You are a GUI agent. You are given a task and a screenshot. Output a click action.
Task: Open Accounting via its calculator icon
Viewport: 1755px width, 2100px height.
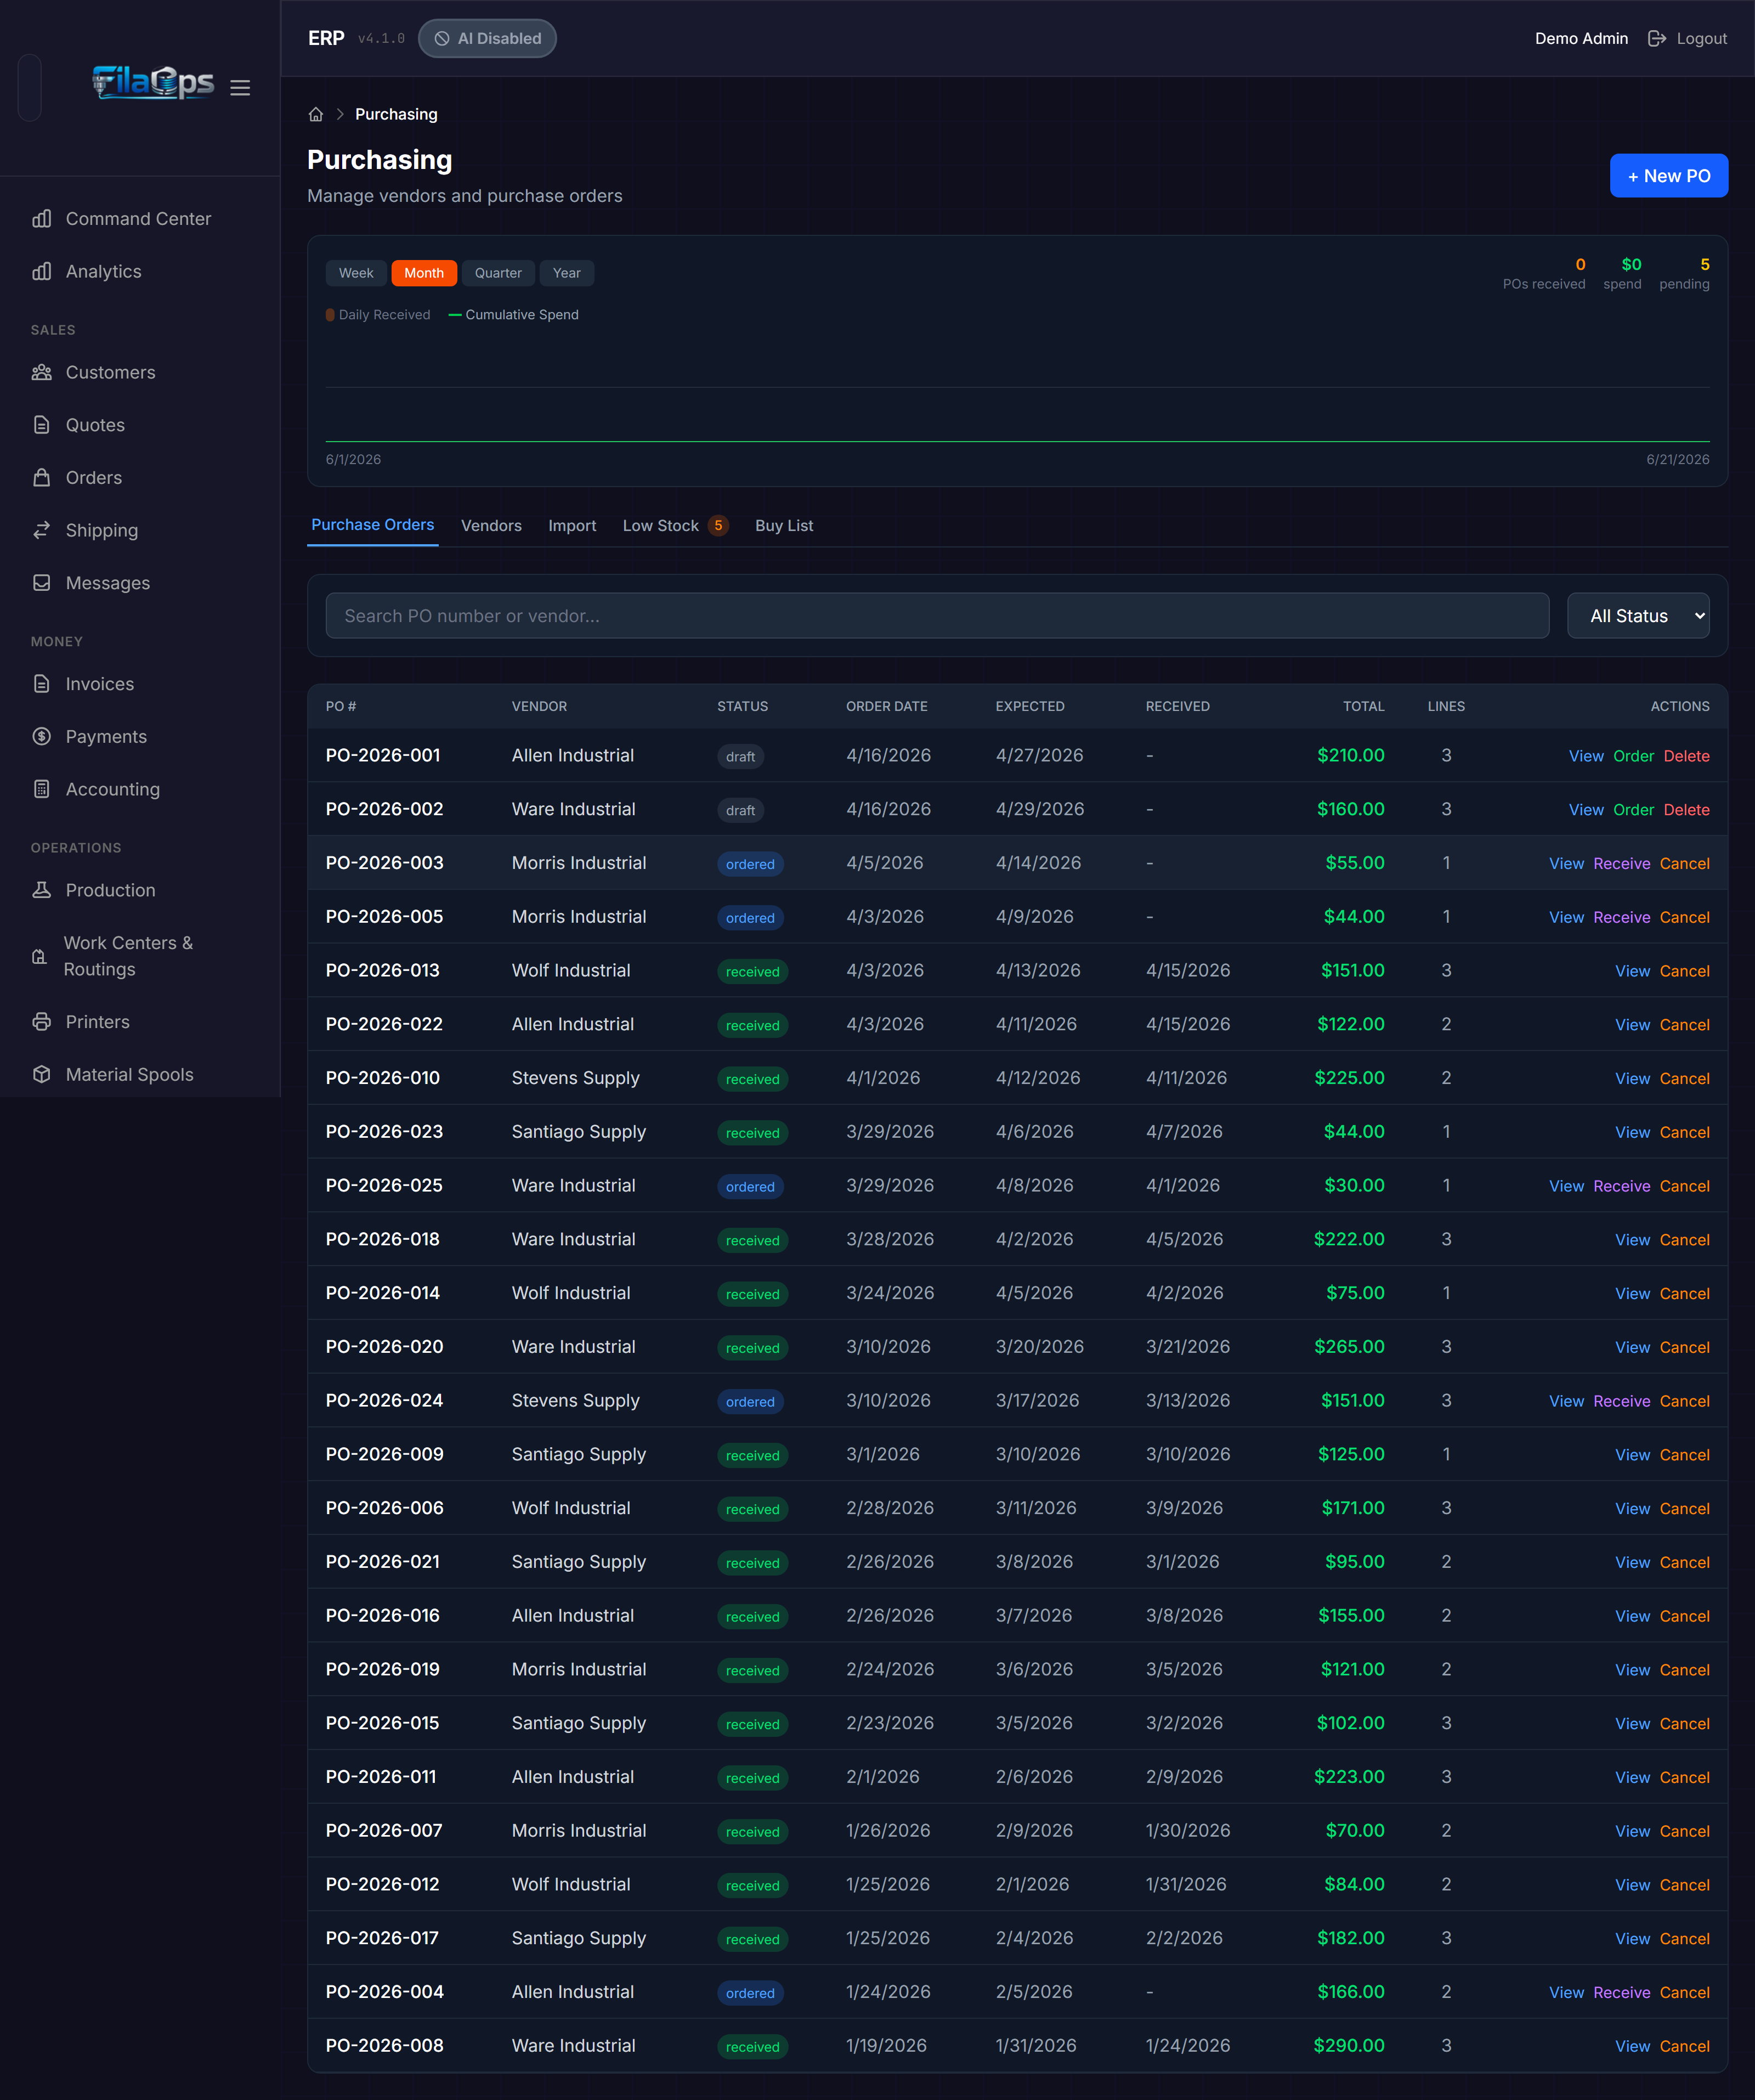click(x=41, y=789)
